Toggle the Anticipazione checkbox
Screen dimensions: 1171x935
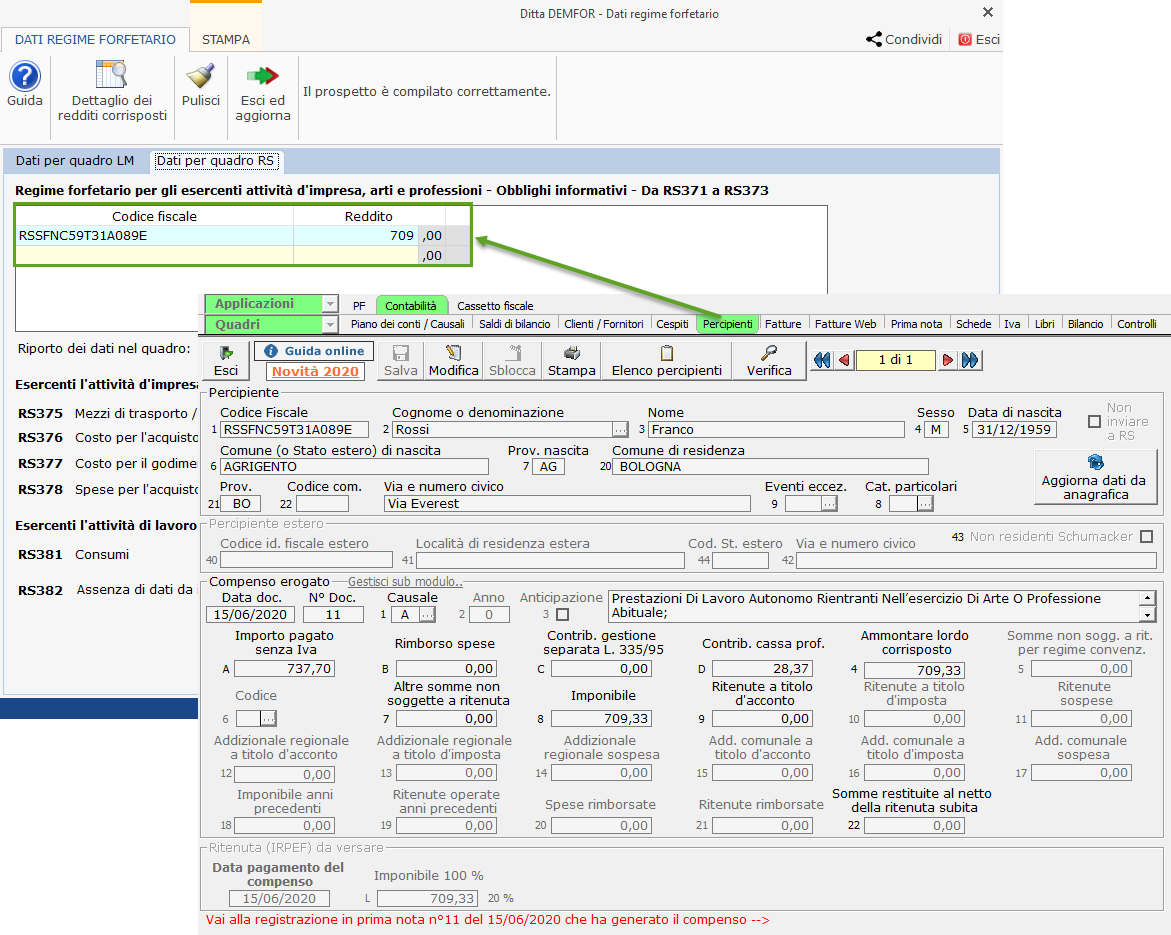pyautogui.click(x=562, y=615)
